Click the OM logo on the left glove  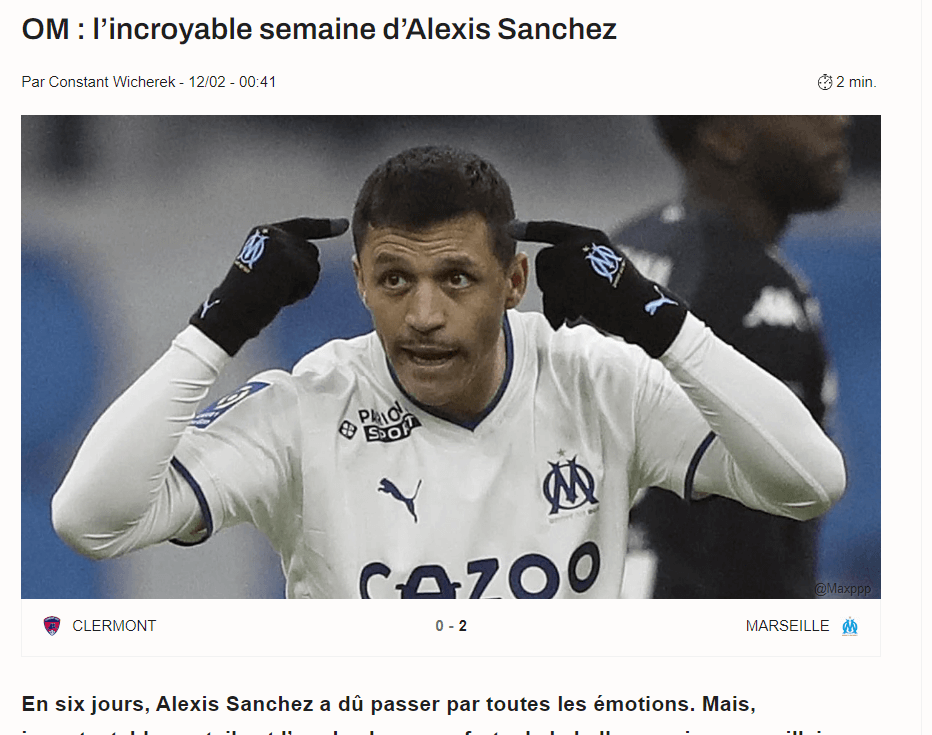(252, 248)
